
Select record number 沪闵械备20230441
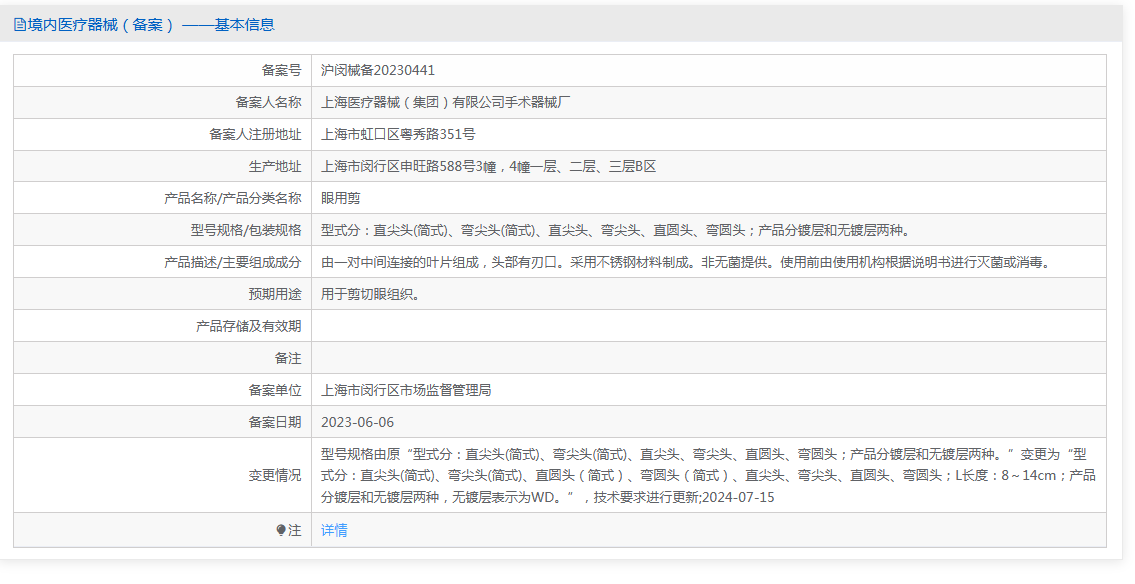pos(378,70)
